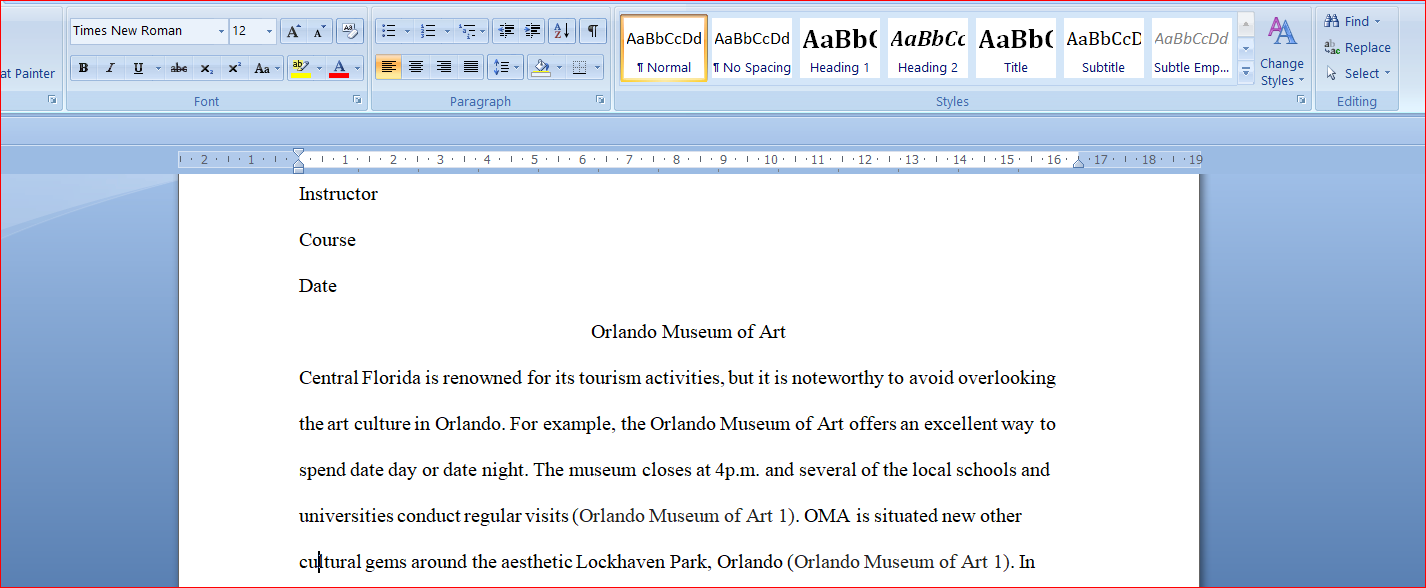Click the Shrink Font icon
This screenshot has width=1426, height=588.
point(320,31)
